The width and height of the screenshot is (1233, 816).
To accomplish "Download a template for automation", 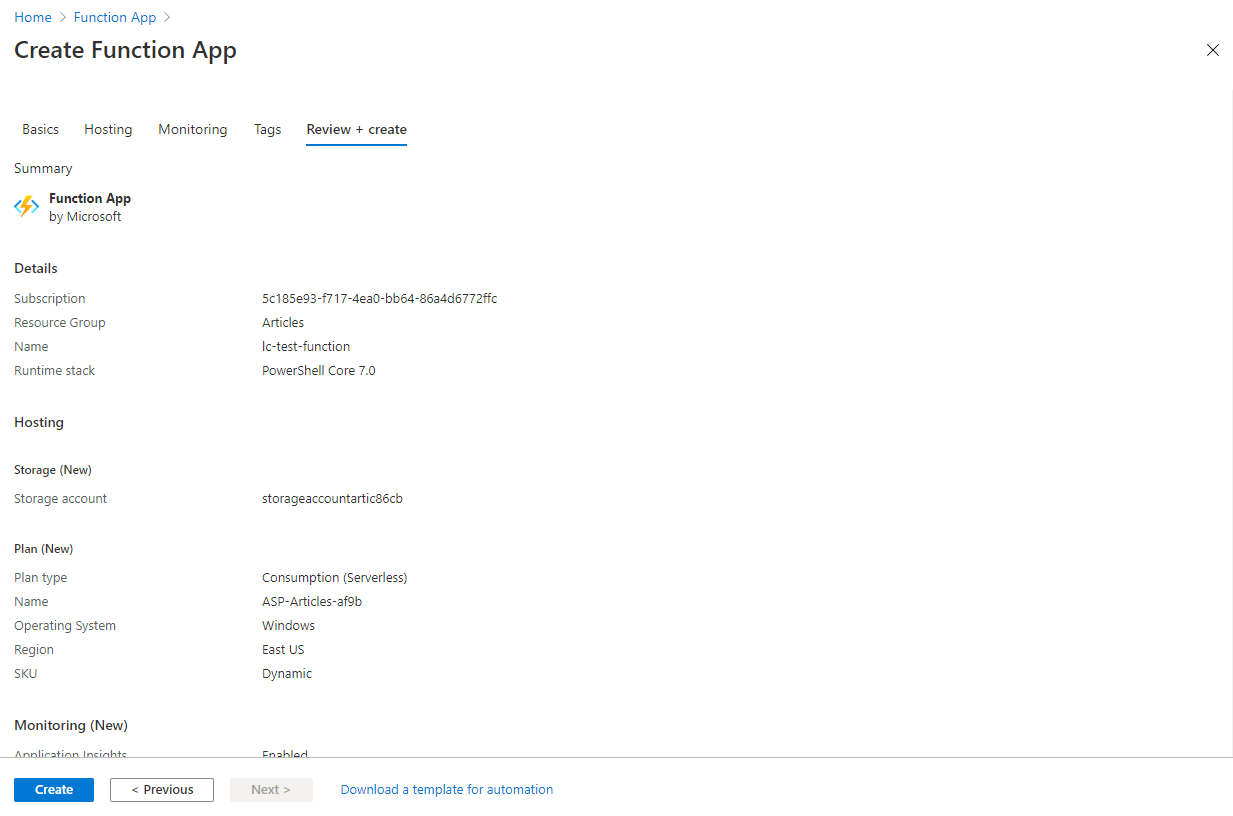I will pos(446,789).
